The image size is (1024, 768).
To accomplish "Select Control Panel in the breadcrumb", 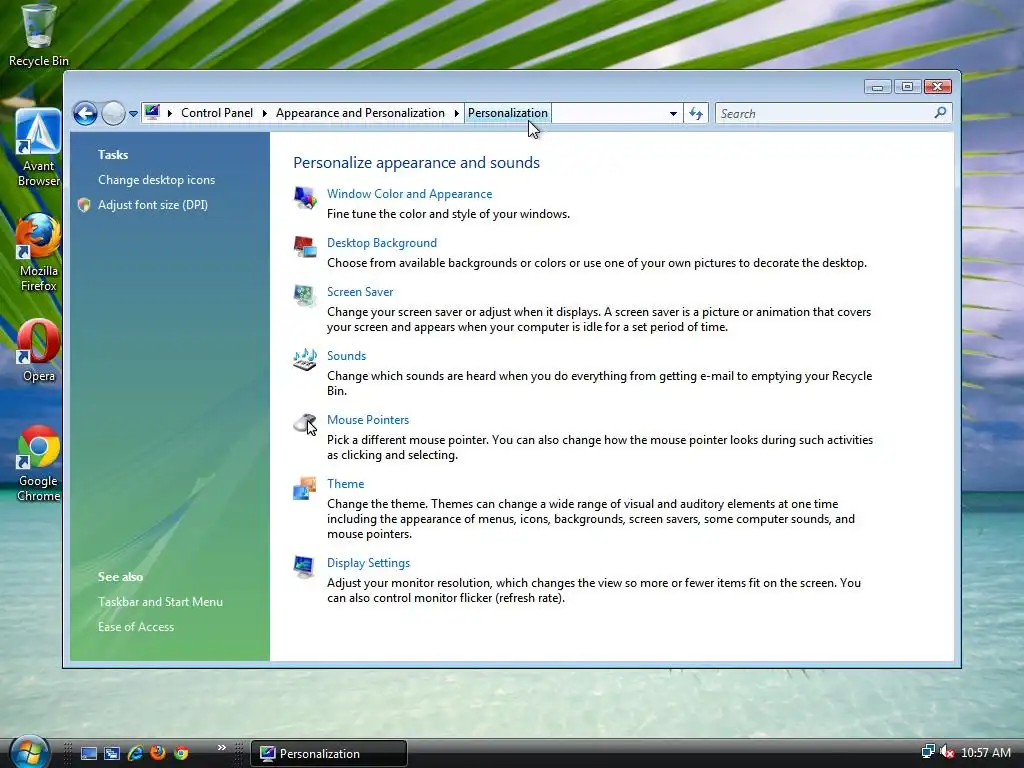I will [x=217, y=113].
